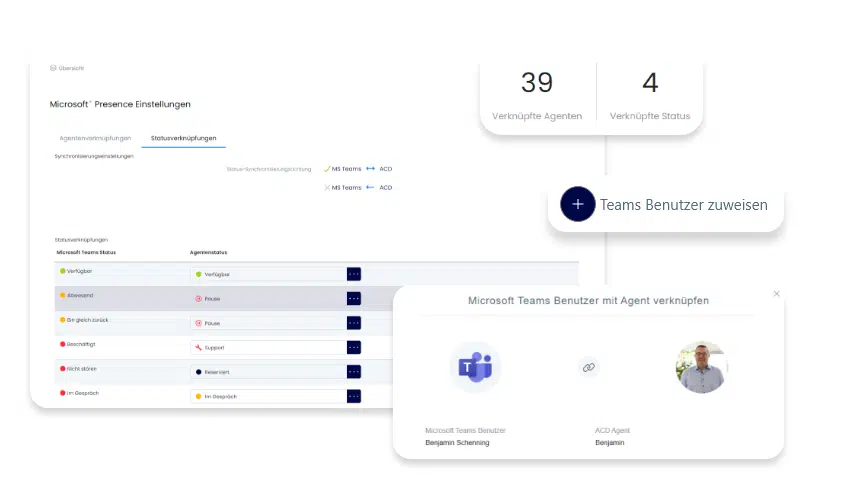The image size is (852, 478).
Task: Click the Teams Benutzer zuweisen button label
Action: (x=683, y=205)
